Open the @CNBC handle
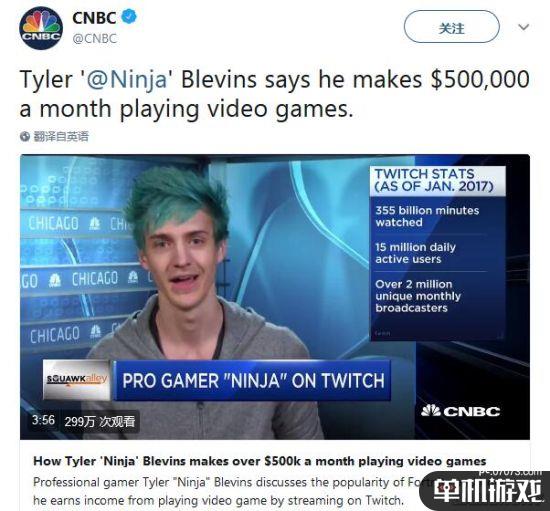The width and height of the screenshot is (550, 511). [x=94, y=39]
